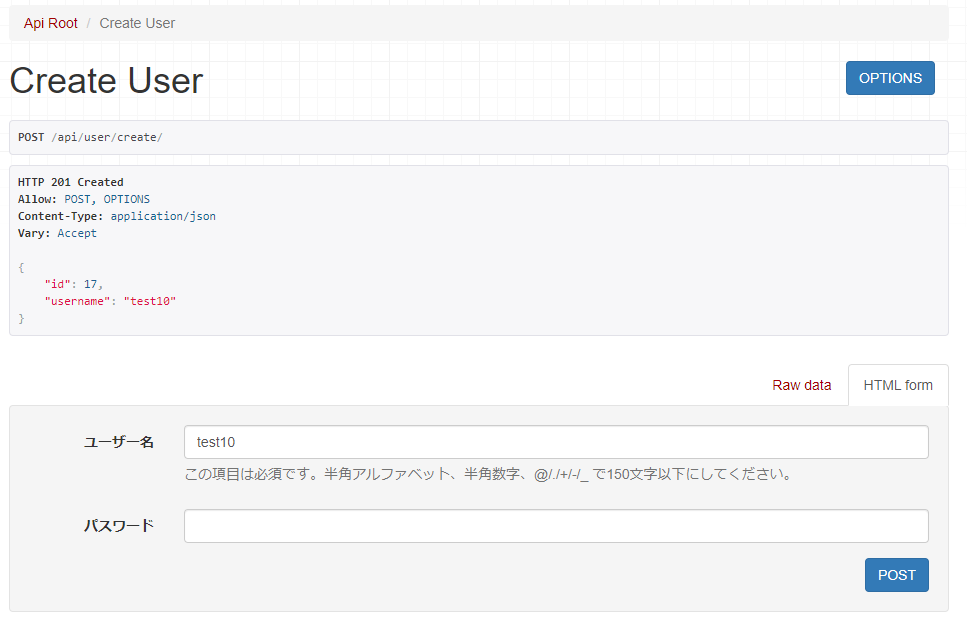This screenshot has height=639, width=967.
Task: Click the Allow: POST, OPTIONS header line
Action: tap(84, 199)
